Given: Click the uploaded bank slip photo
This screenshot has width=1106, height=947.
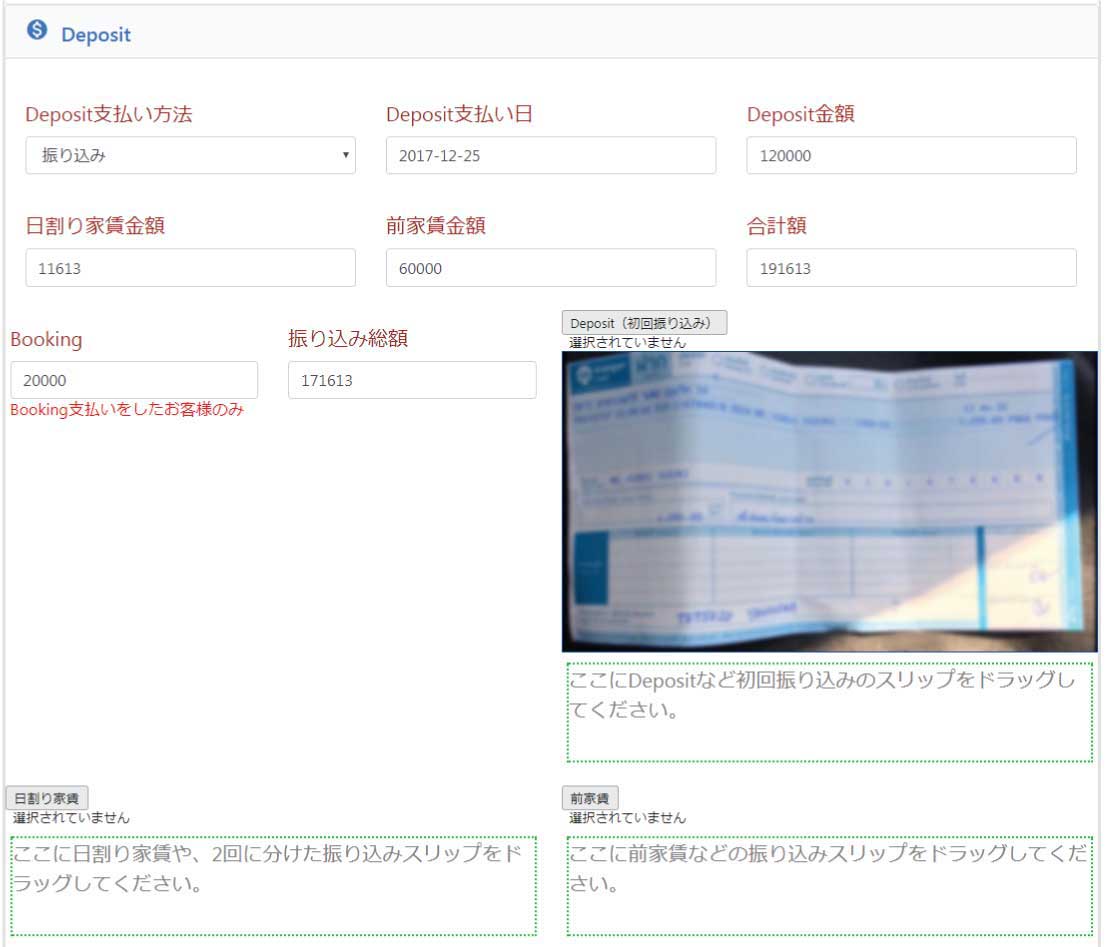Looking at the screenshot, I should tap(829, 501).
